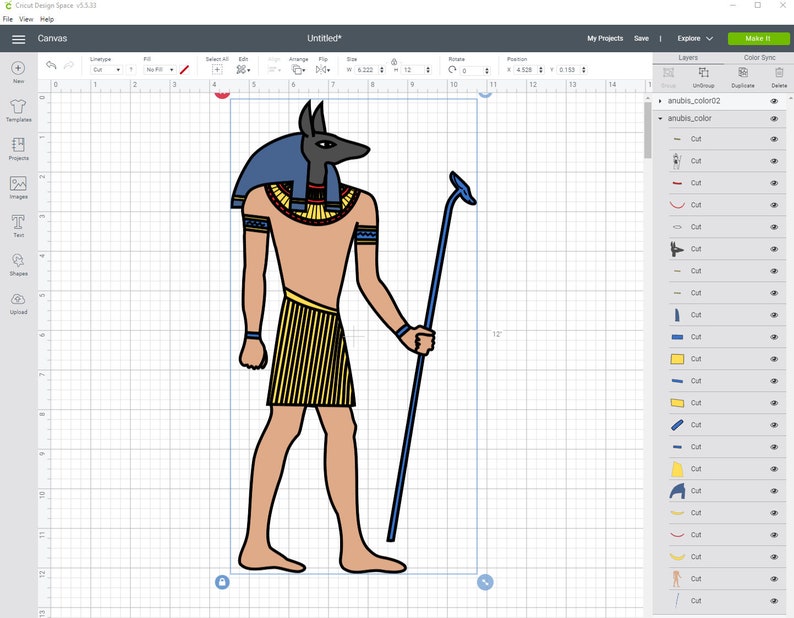Open the Help menu

pos(47,19)
